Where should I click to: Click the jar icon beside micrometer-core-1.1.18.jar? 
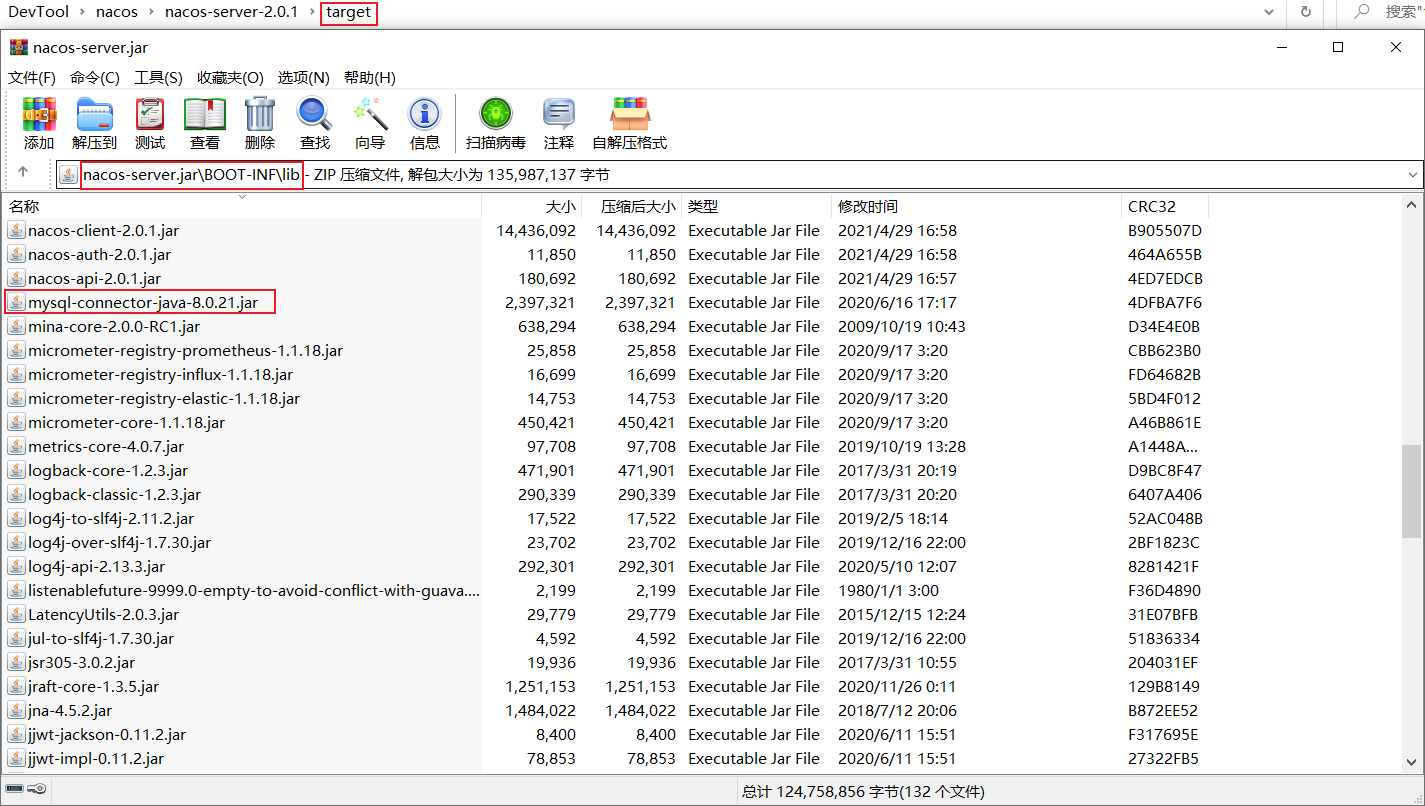16,422
